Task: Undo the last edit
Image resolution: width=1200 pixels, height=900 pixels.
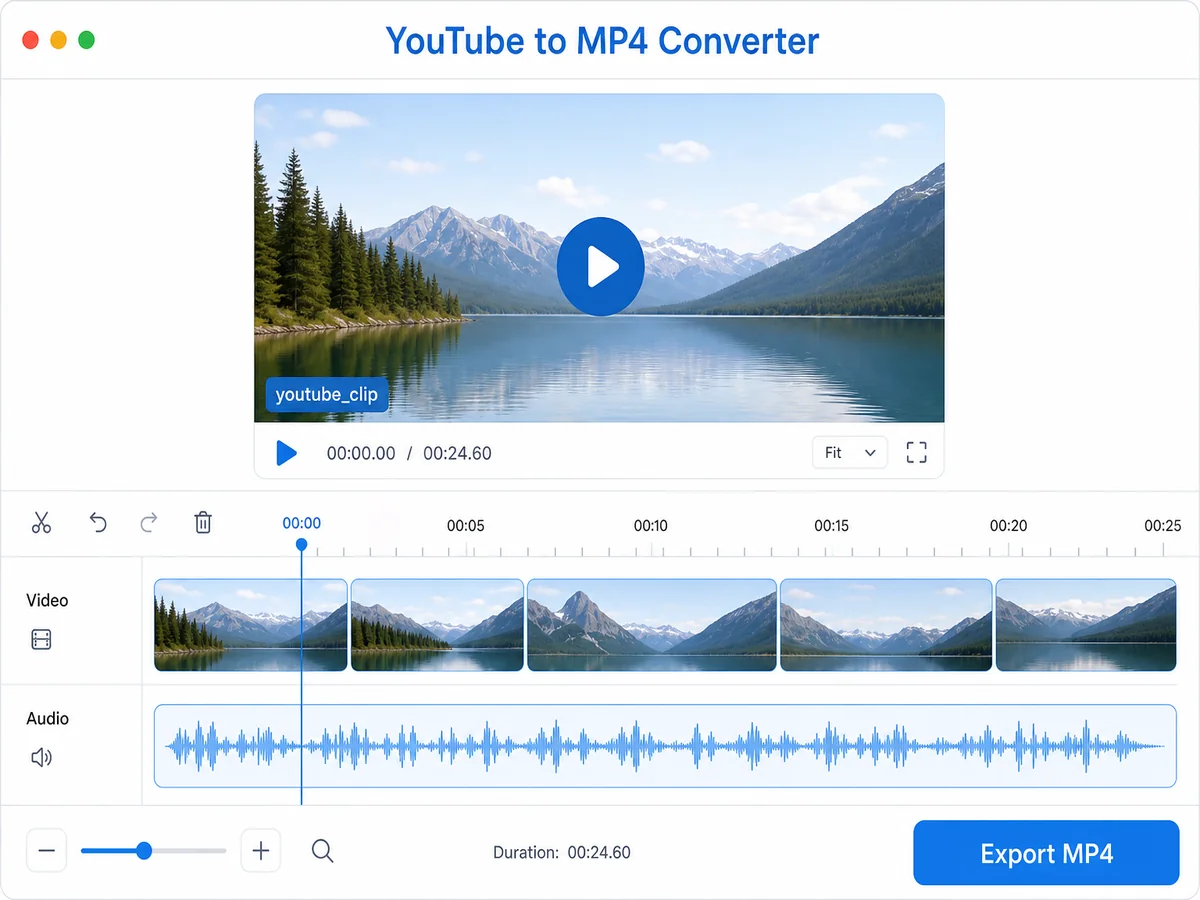Action: [x=98, y=522]
